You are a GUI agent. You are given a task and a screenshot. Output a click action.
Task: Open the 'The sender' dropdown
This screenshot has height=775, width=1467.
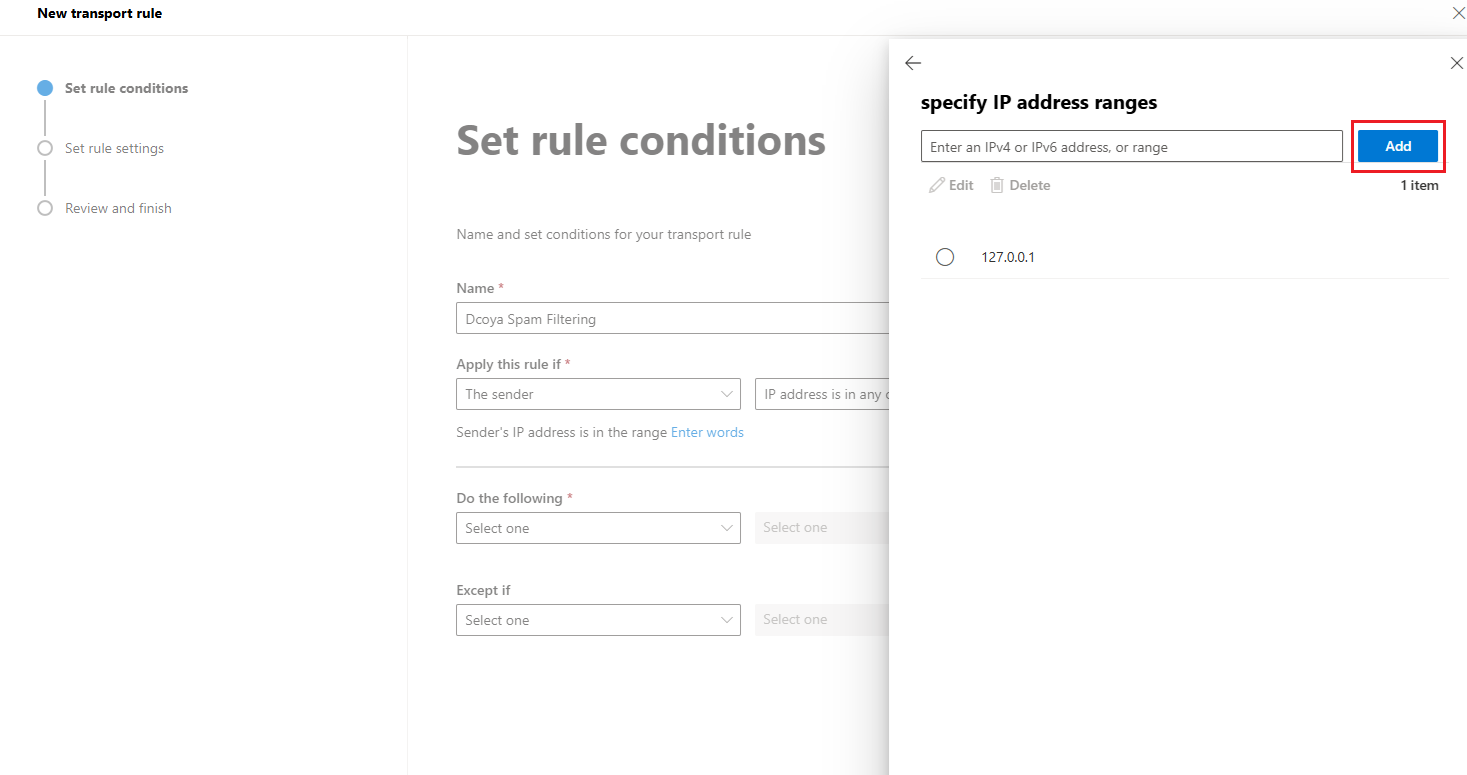click(598, 394)
